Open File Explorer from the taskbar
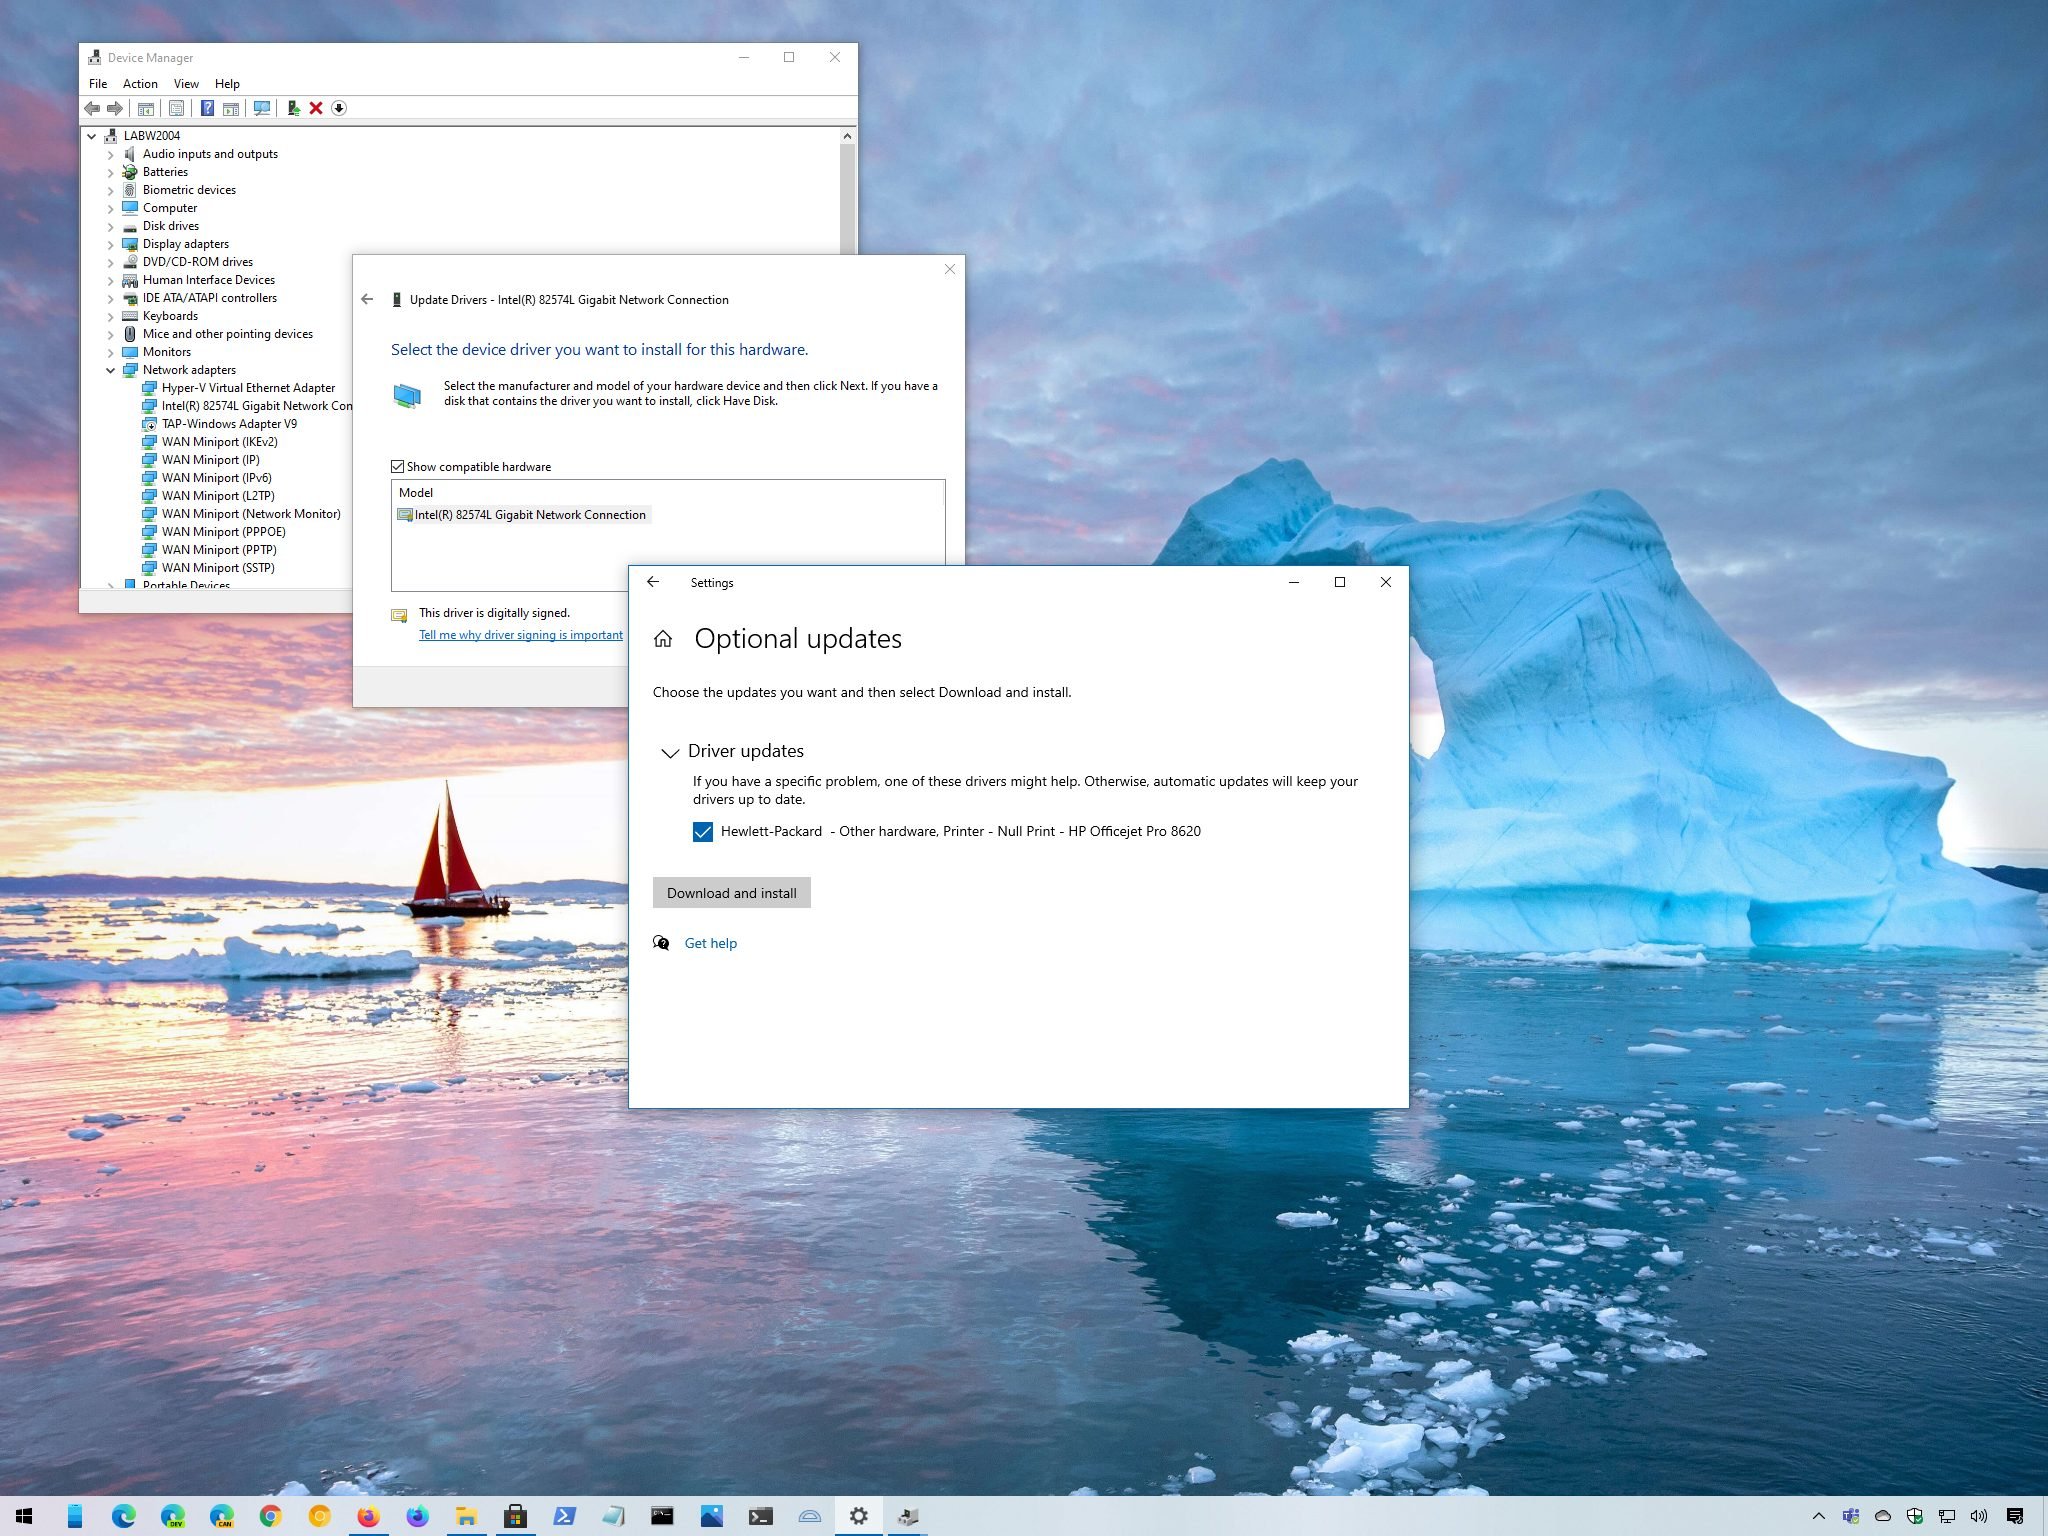 pos(466,1516)
